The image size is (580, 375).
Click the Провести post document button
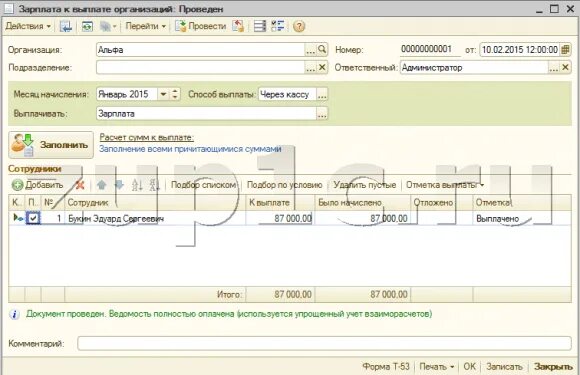pos(201,26)
